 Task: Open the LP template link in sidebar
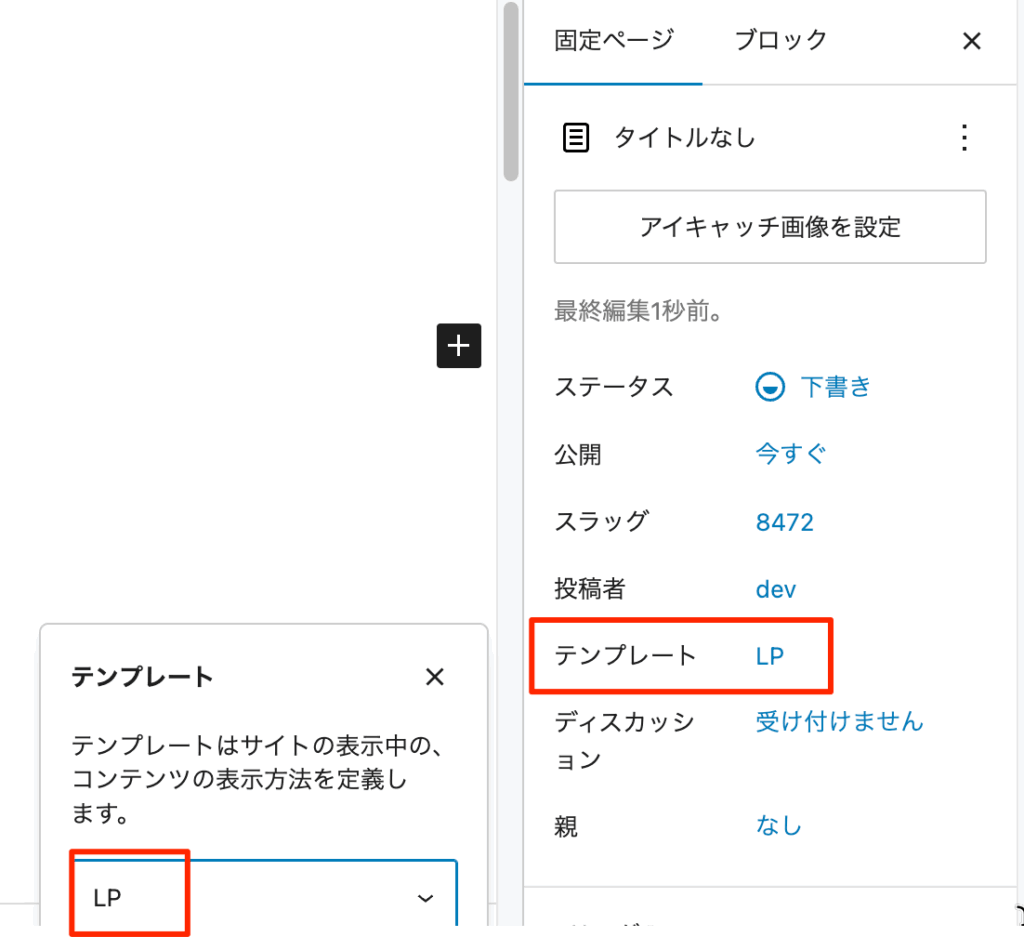770,656
